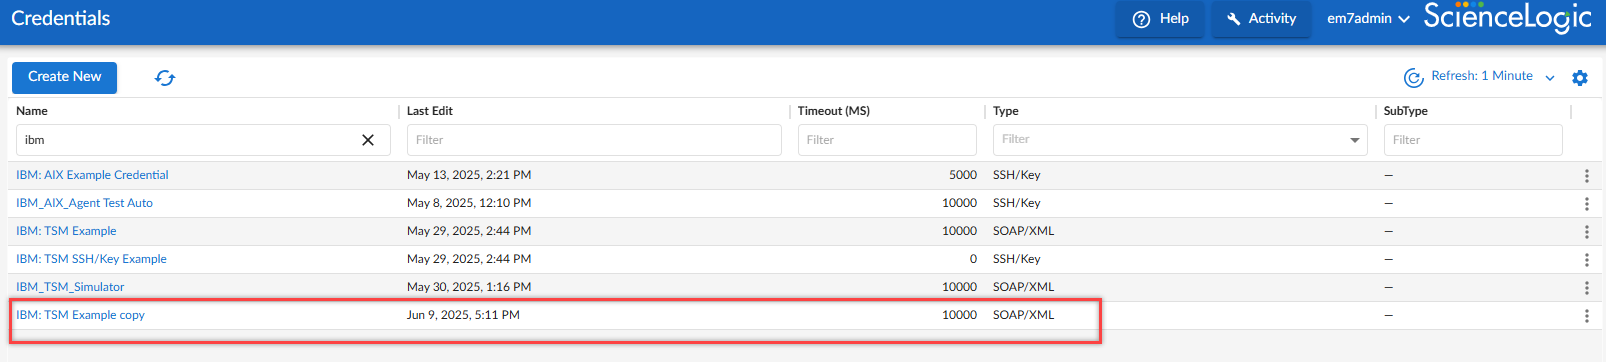Select the date Jun 9, 2025, 5:11 PM

[x=463, y=315]
